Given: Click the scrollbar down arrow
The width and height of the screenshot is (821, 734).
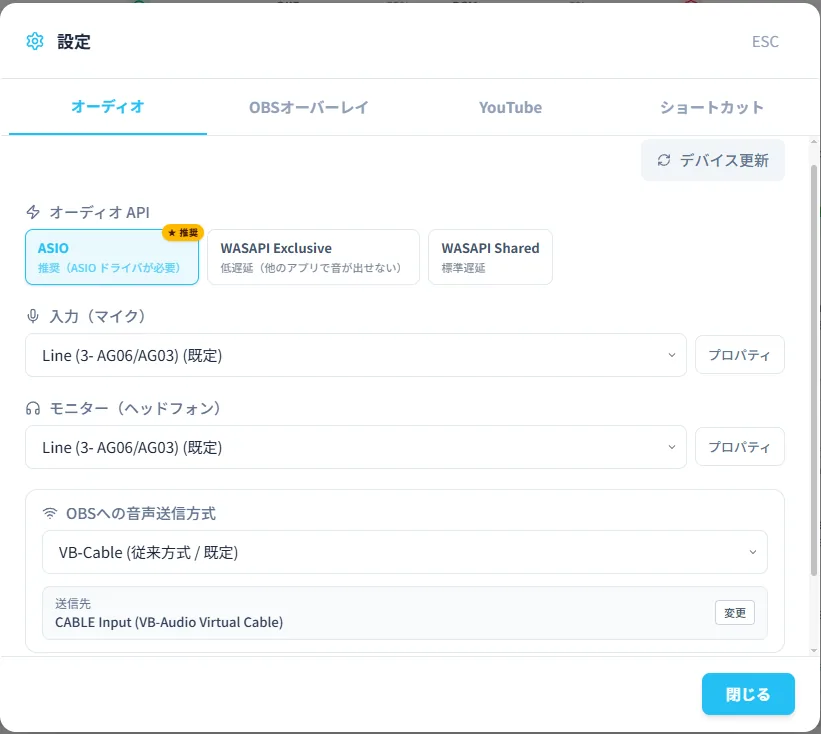Looking at the screenshot, I should click(814, 650).
